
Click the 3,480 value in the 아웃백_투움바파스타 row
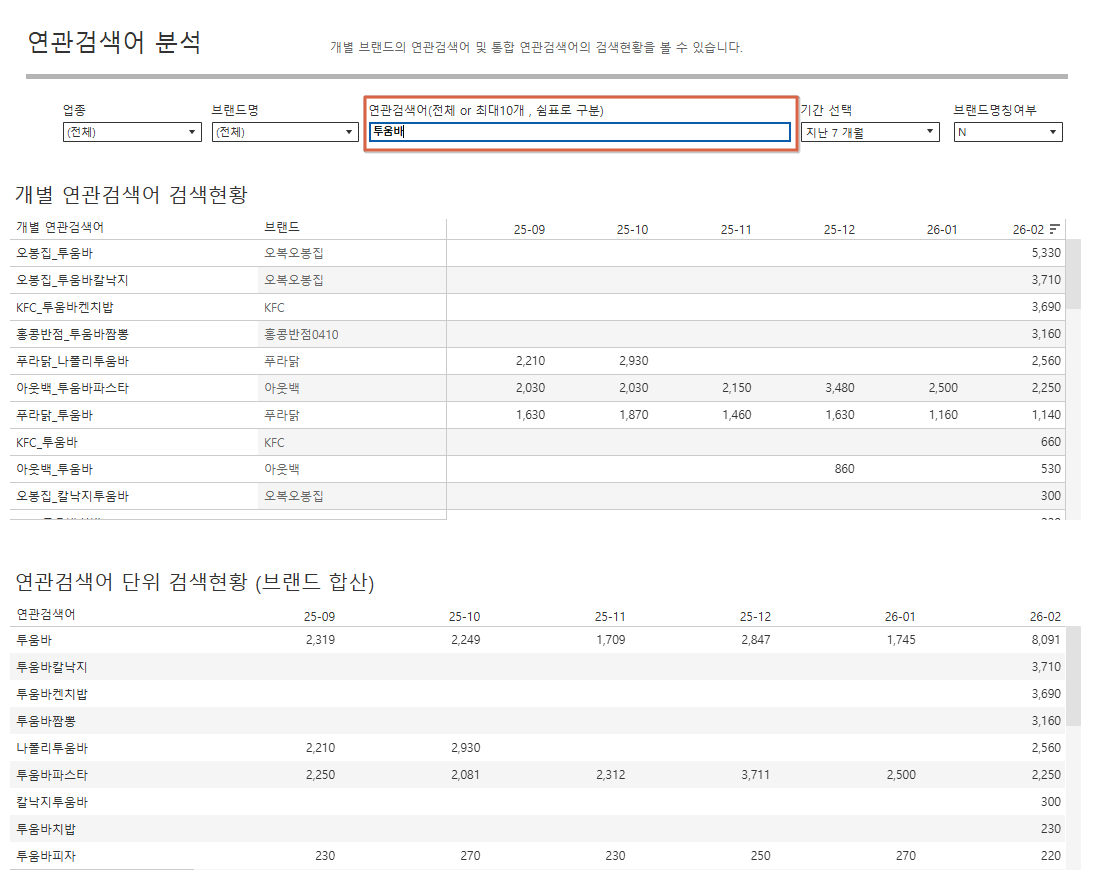[x=839, y=388]
